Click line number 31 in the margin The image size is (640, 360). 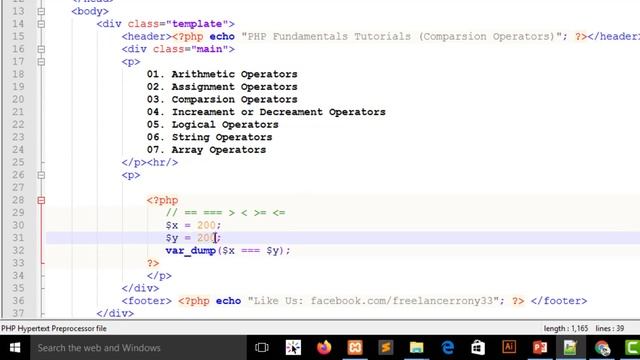coord(18,238)
